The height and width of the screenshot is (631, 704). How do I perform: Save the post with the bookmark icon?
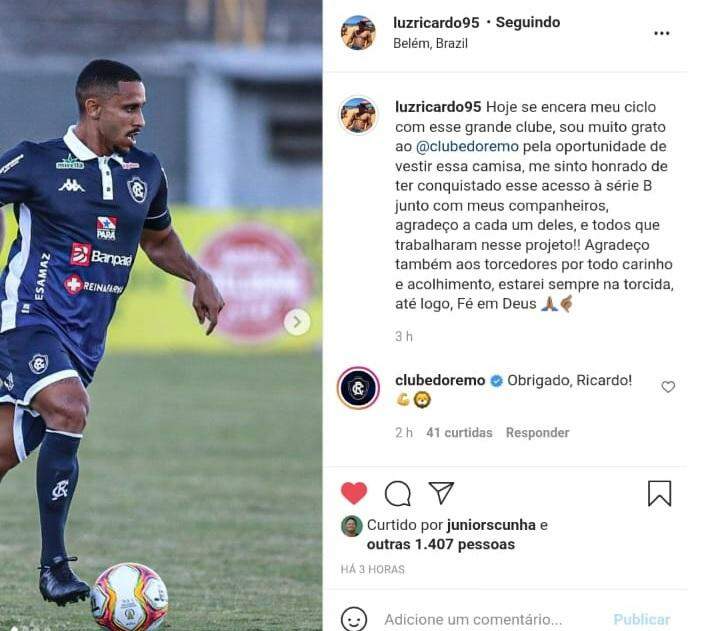point(660,493)
